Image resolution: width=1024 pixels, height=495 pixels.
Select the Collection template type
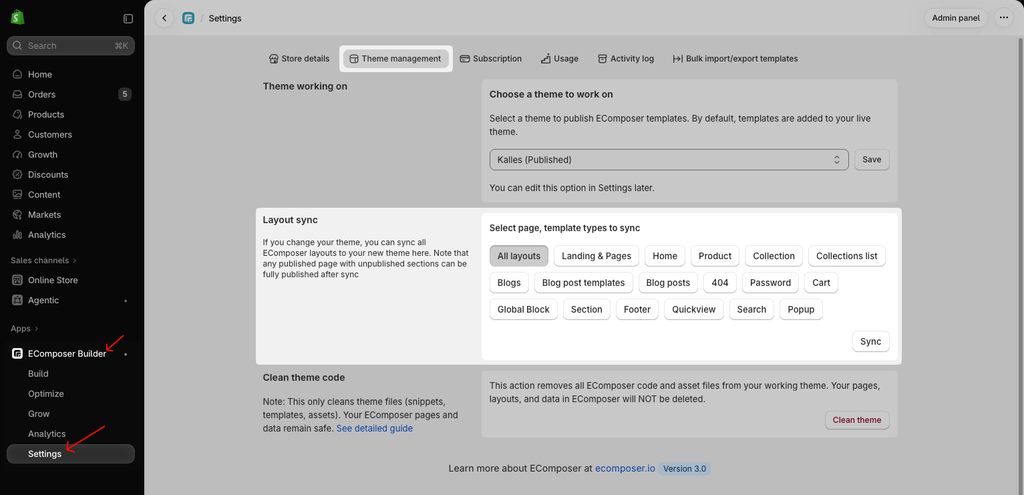[x=774, y=256]
